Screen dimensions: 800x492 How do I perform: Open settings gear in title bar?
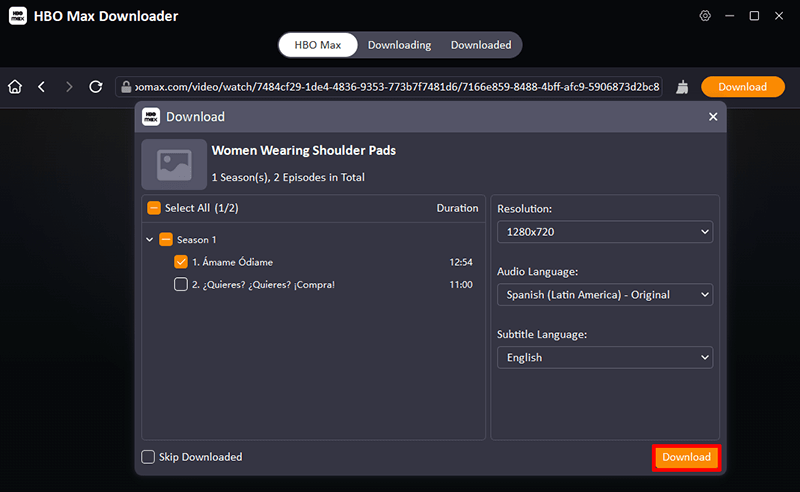[x=705, y=16]
